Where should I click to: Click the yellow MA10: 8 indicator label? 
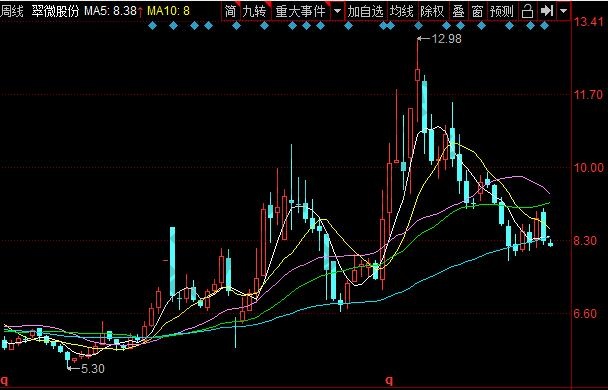tap(169, 11)
